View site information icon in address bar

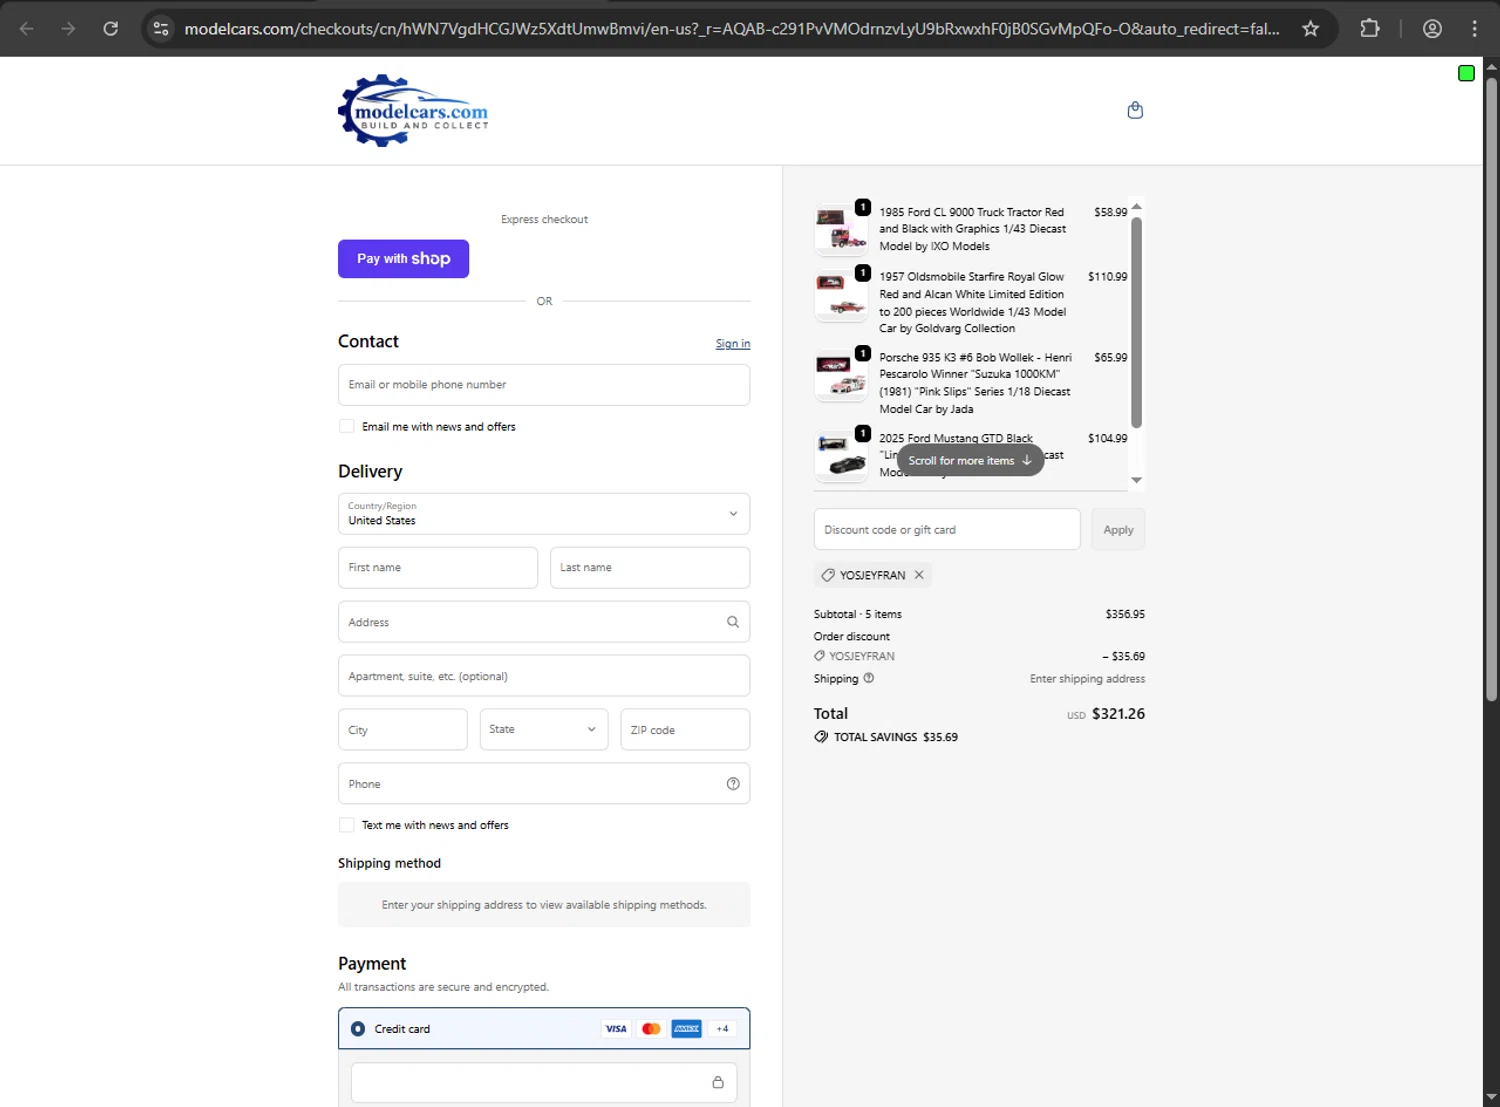[x=161, y=29]
